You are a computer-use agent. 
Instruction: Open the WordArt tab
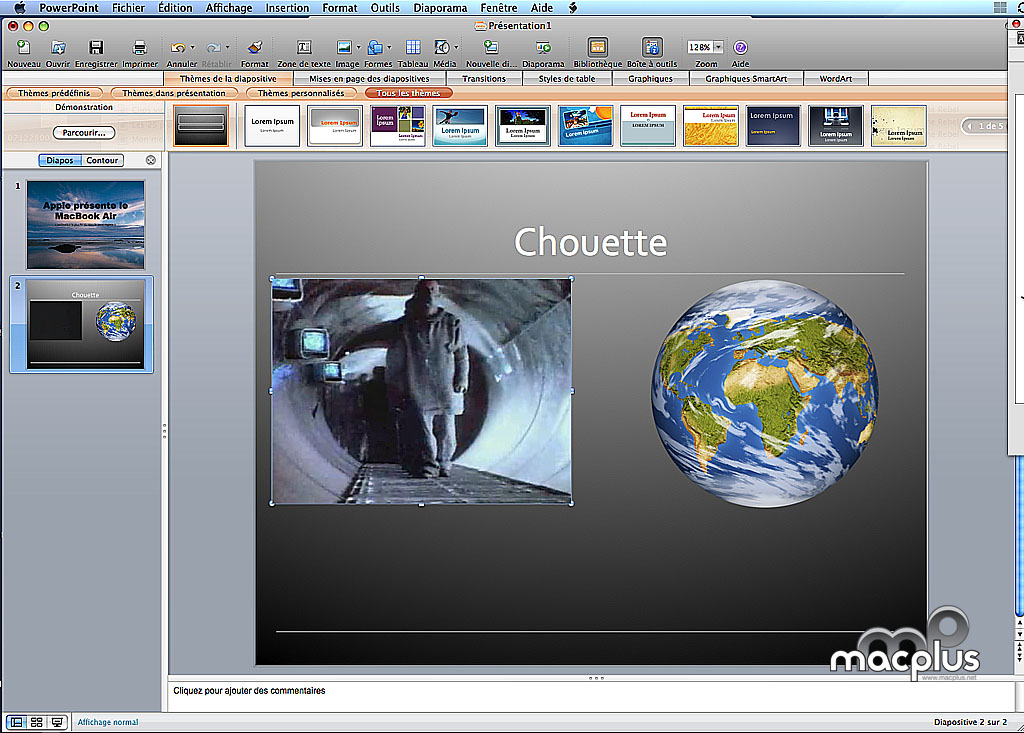836,78
